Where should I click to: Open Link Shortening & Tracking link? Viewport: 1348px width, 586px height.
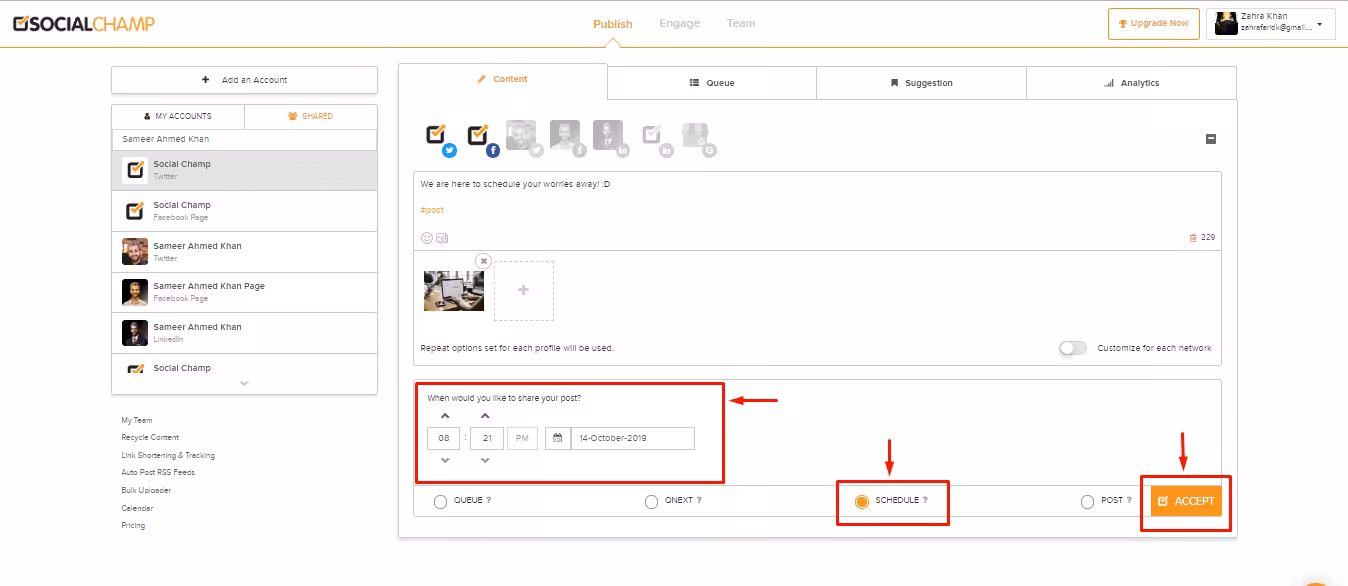(x=168, y=455)
